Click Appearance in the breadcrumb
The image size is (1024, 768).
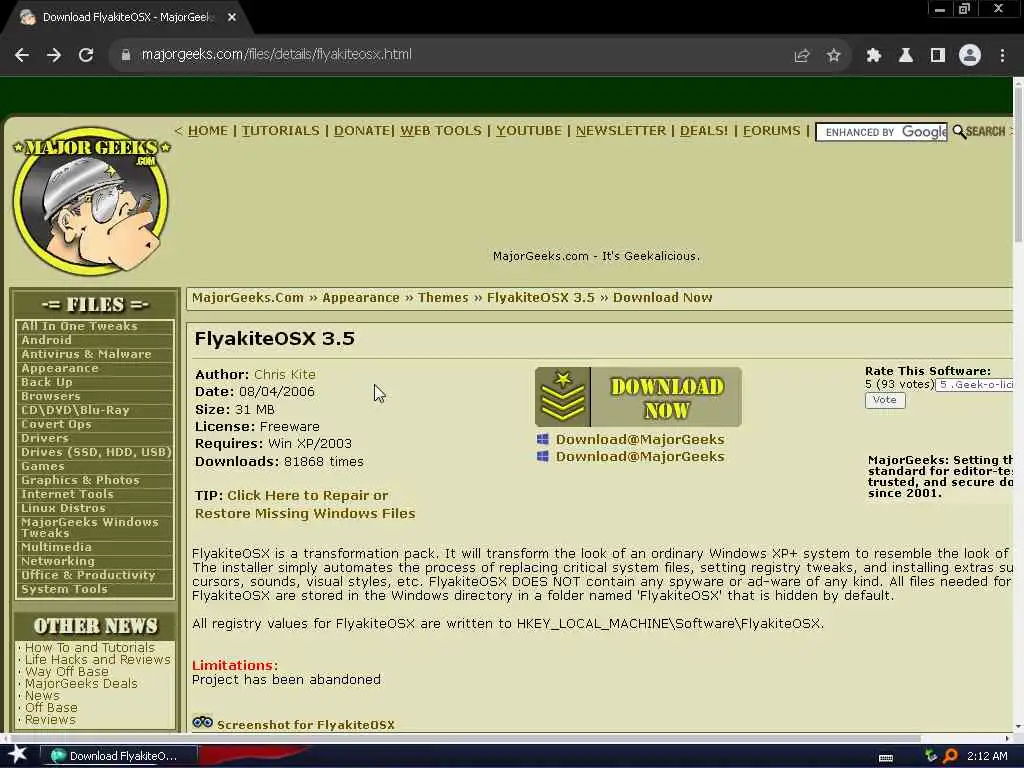[x=360, y=298]
